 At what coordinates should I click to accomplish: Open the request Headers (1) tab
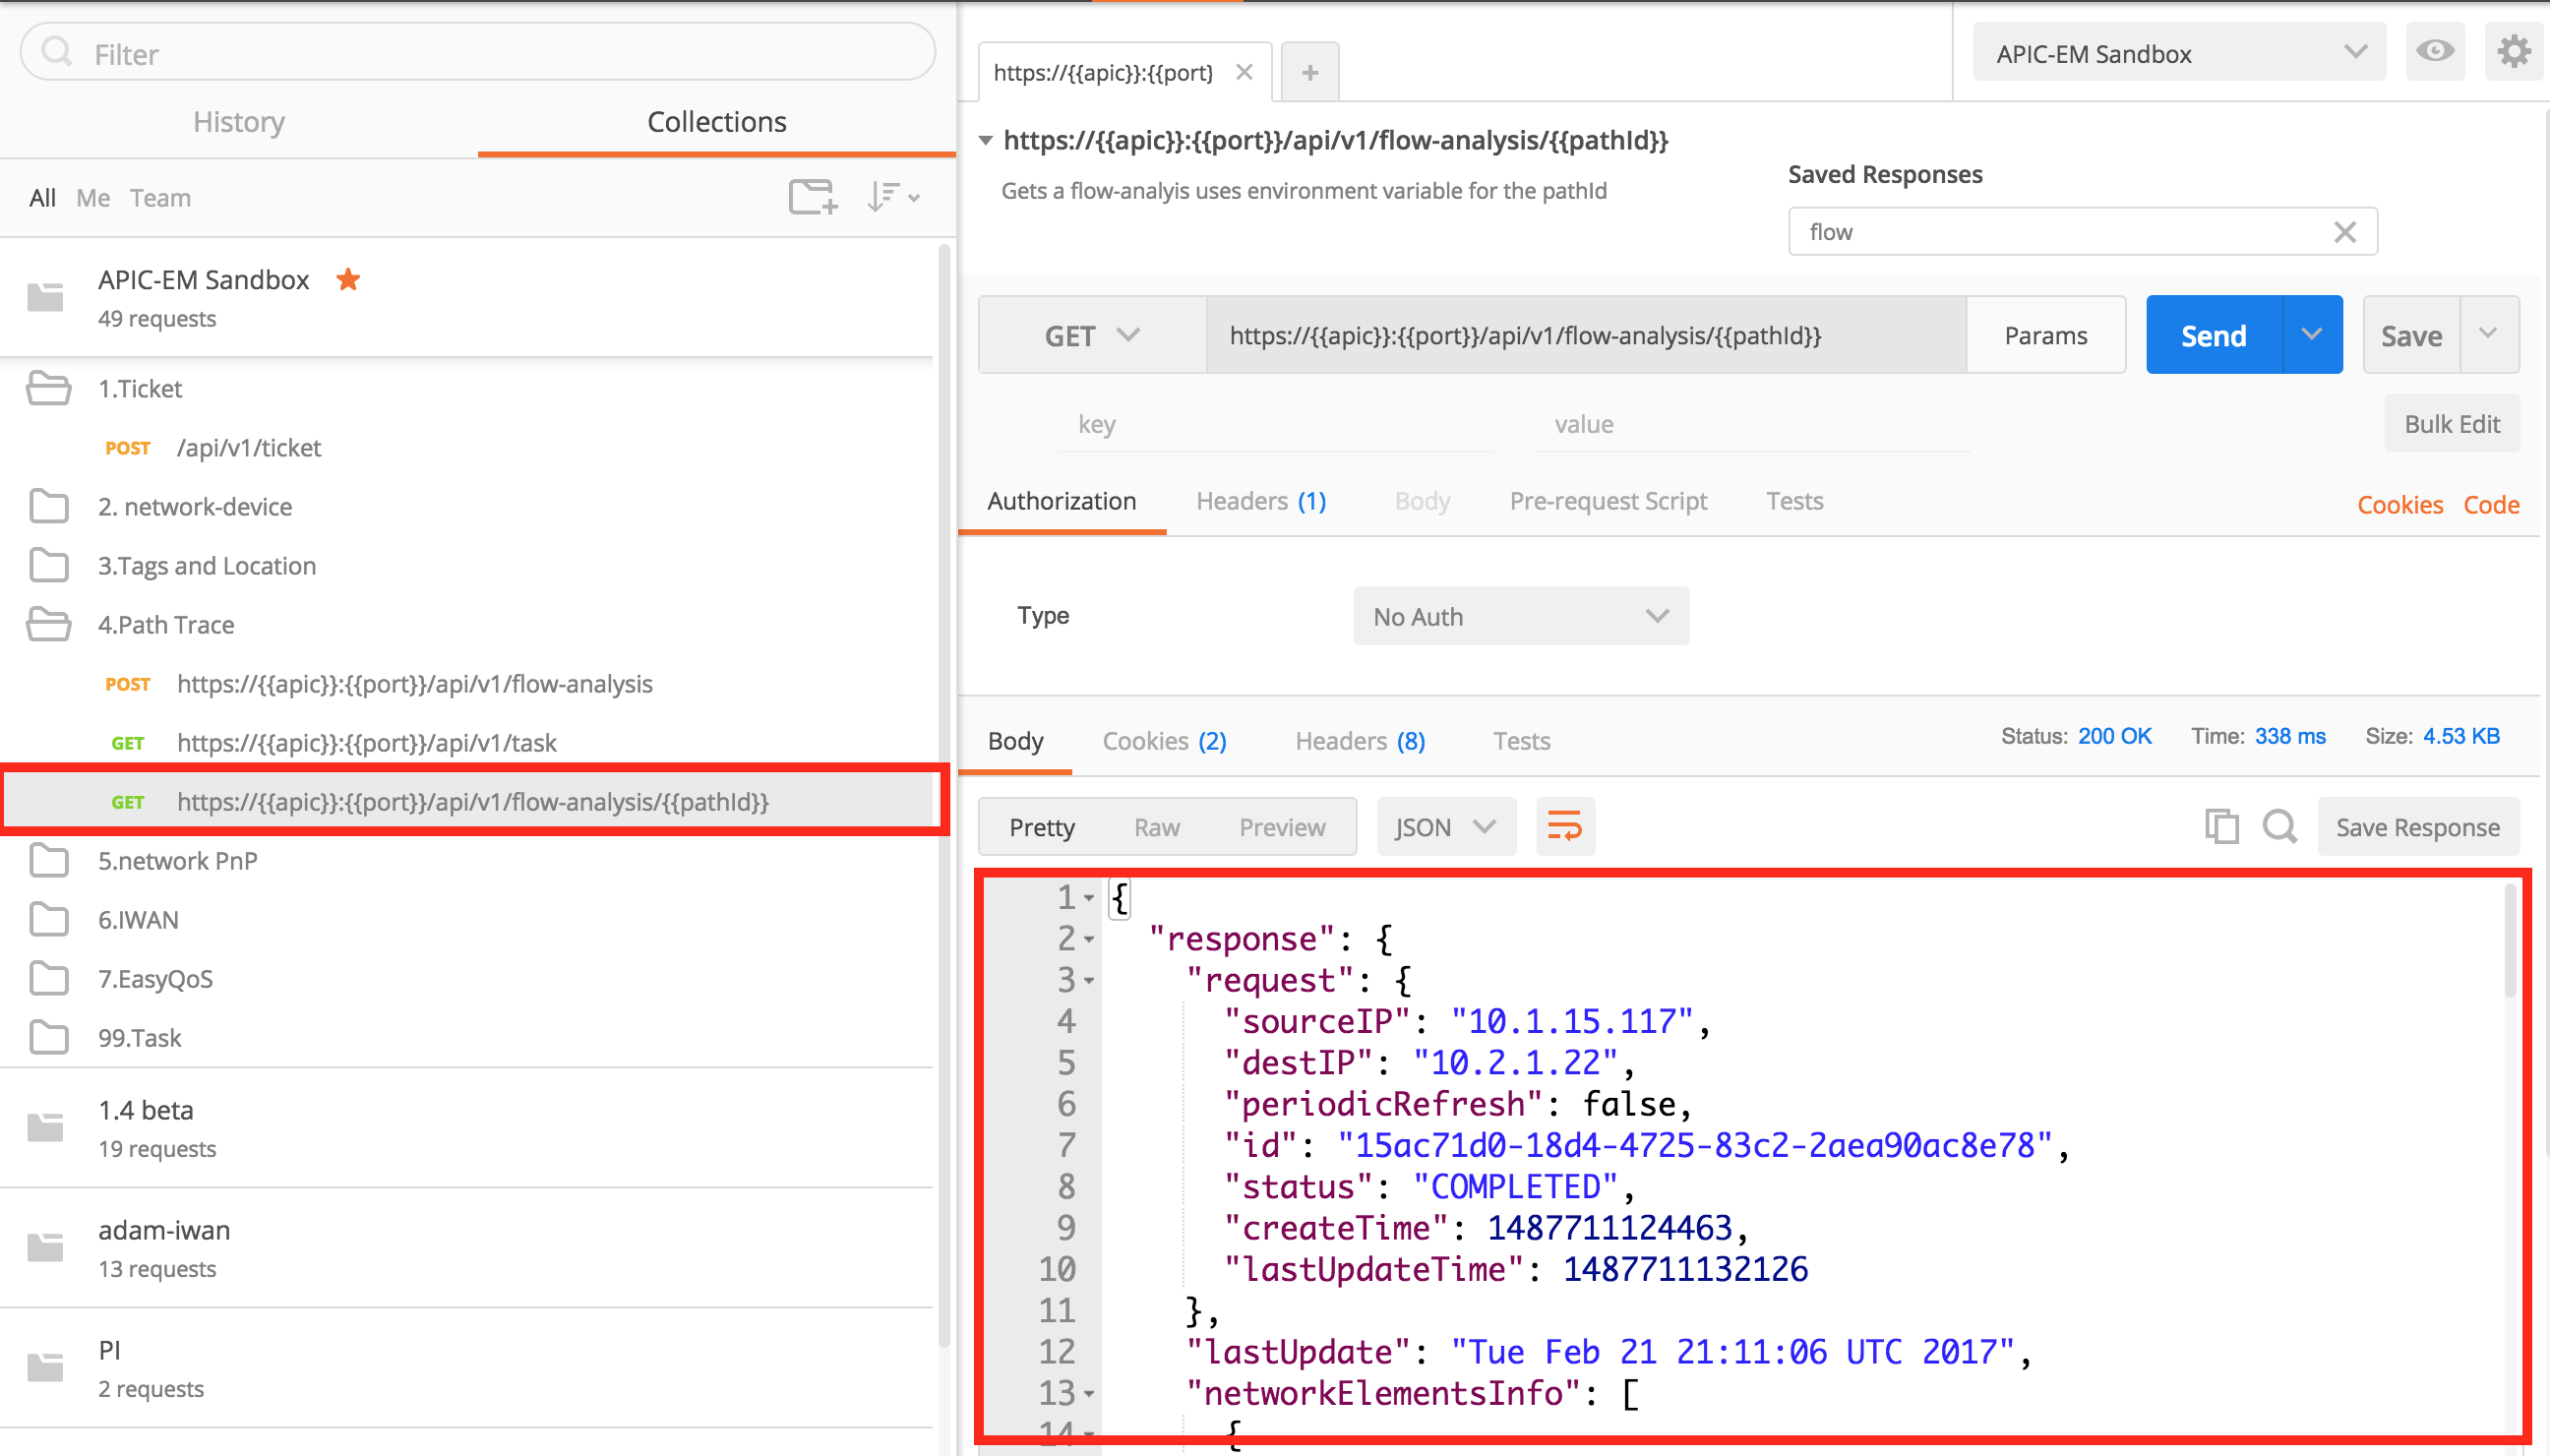(x=1261, y=501)
